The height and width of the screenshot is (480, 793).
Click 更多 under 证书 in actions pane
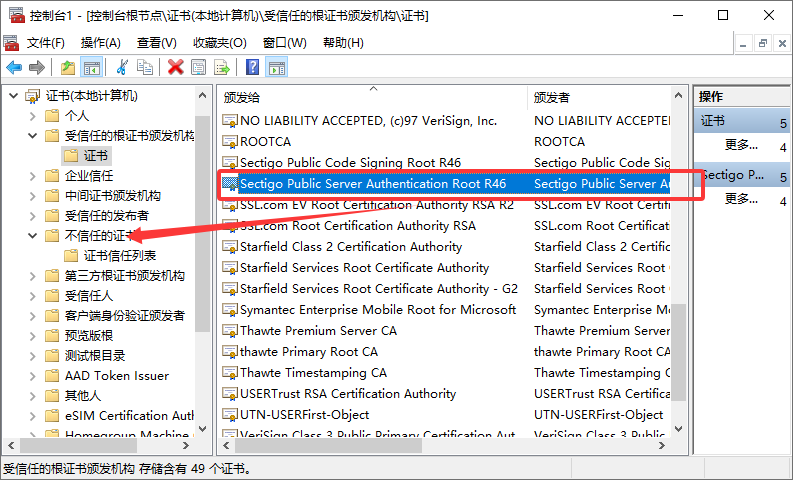[740, 145]
